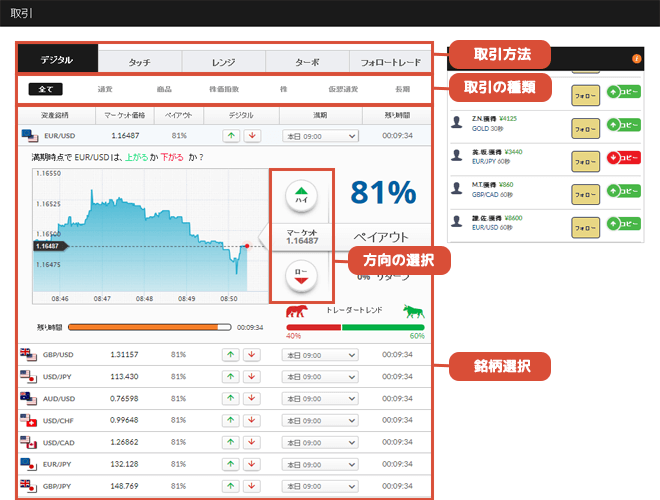Click the orange 残り時間 progress bar

click(x=149, y=327)
